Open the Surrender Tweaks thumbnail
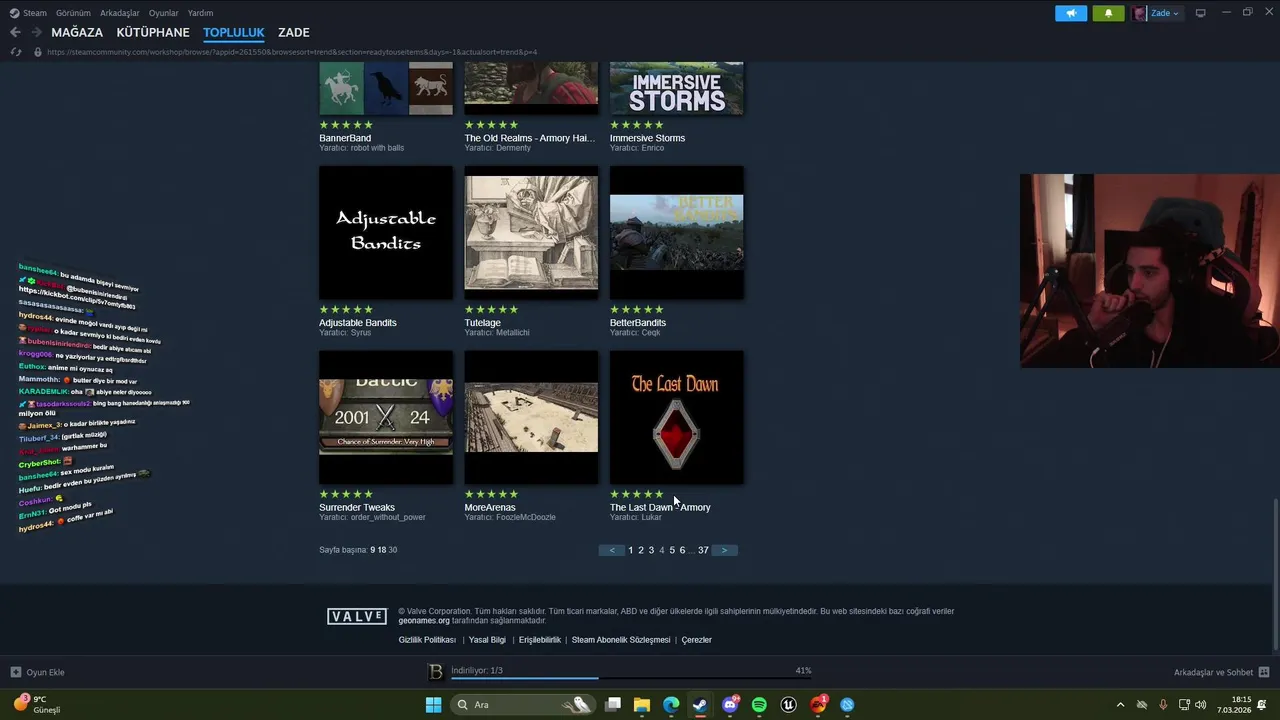1280x720 pixels. click(386, 417)
